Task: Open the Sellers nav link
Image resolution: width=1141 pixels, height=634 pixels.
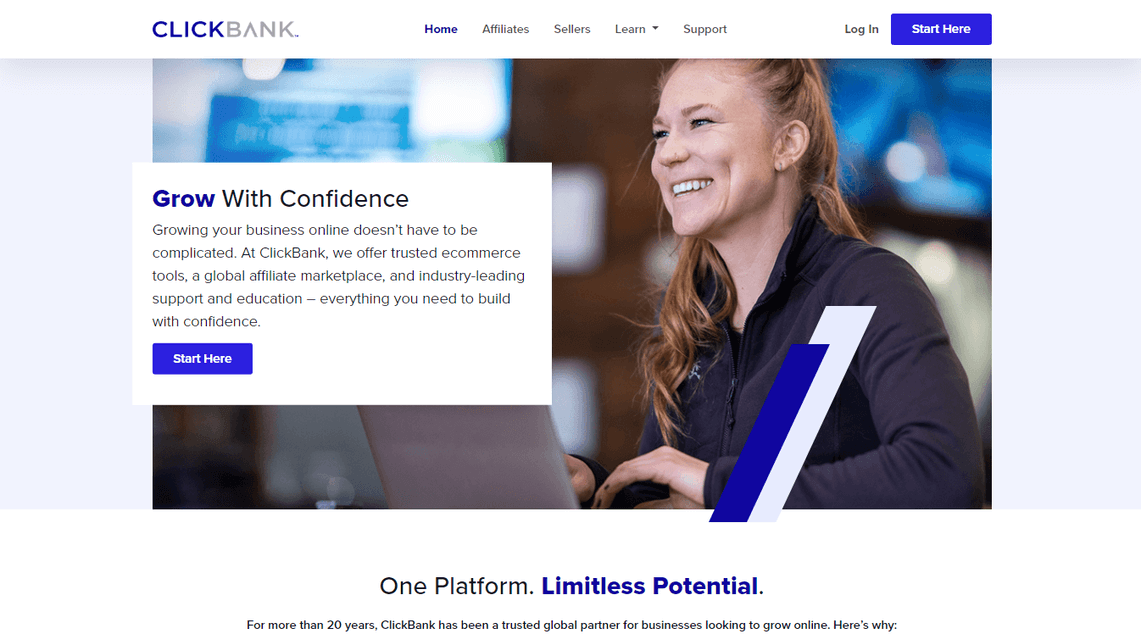Action: [x=572, y=29]
